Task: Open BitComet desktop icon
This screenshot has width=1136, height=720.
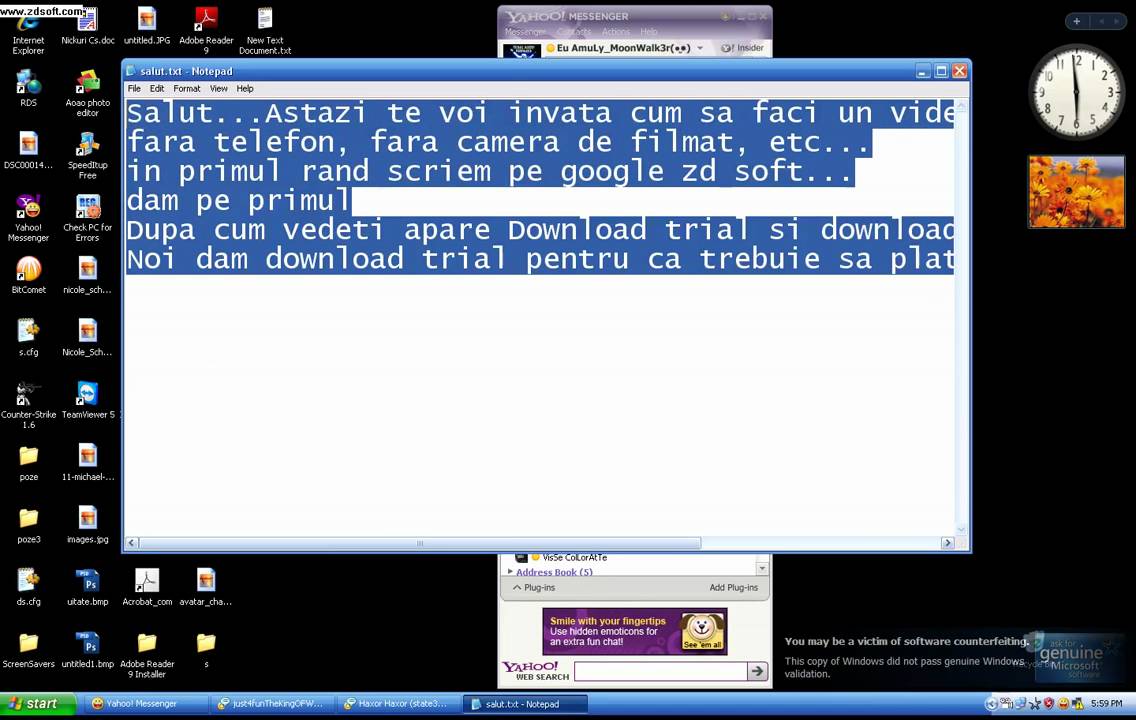Action: tap(28, 275)
